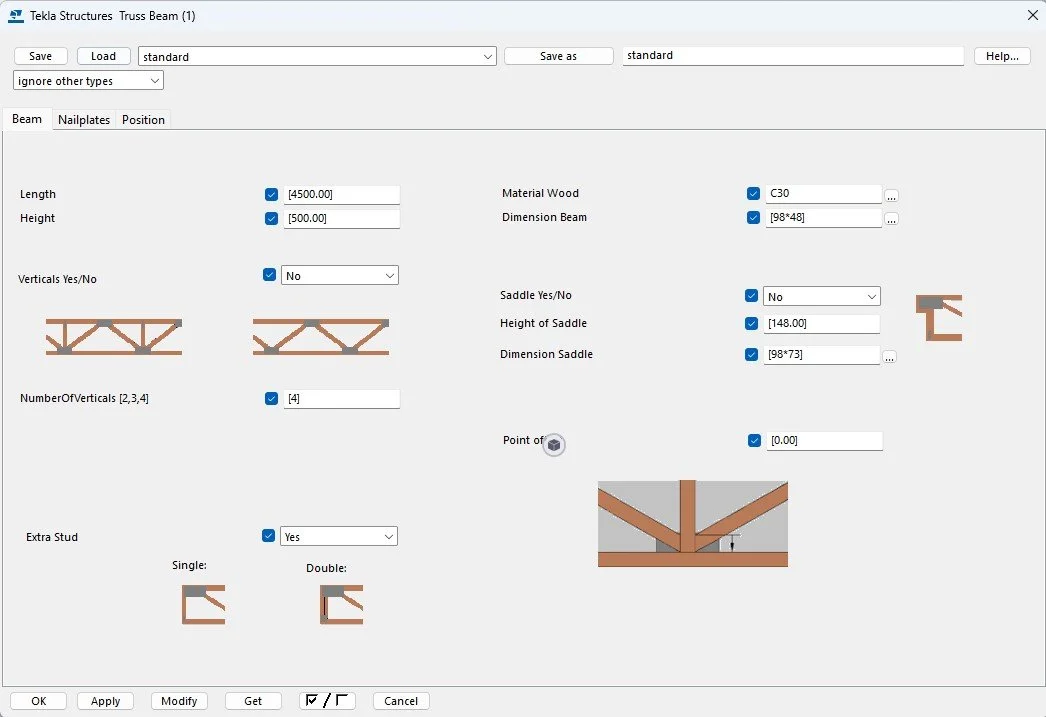Switch to the Position tab
Image resolution: width=1046 pixels, height=717 pixels.
point(143,119)
